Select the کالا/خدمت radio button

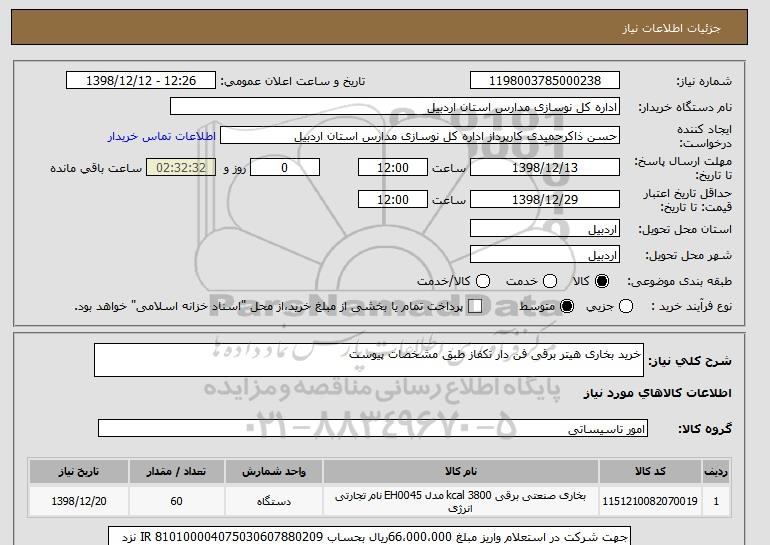point(483,281)
